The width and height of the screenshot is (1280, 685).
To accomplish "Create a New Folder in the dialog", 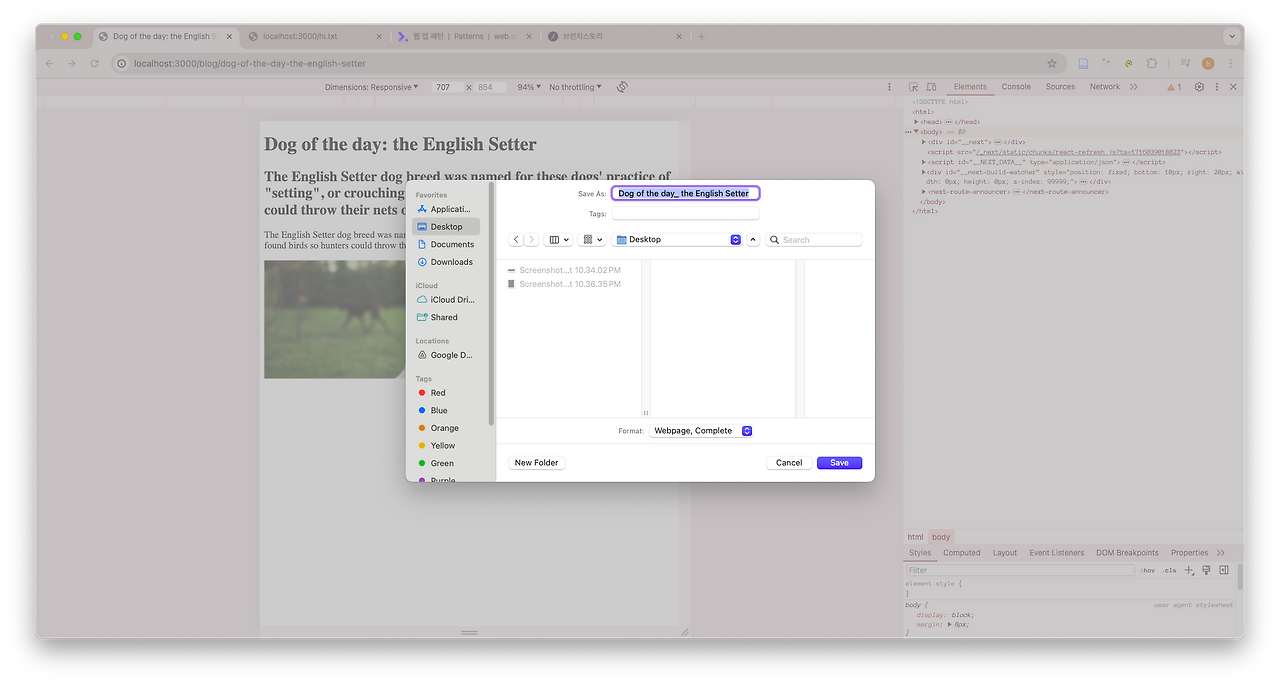I will (536, 463).
